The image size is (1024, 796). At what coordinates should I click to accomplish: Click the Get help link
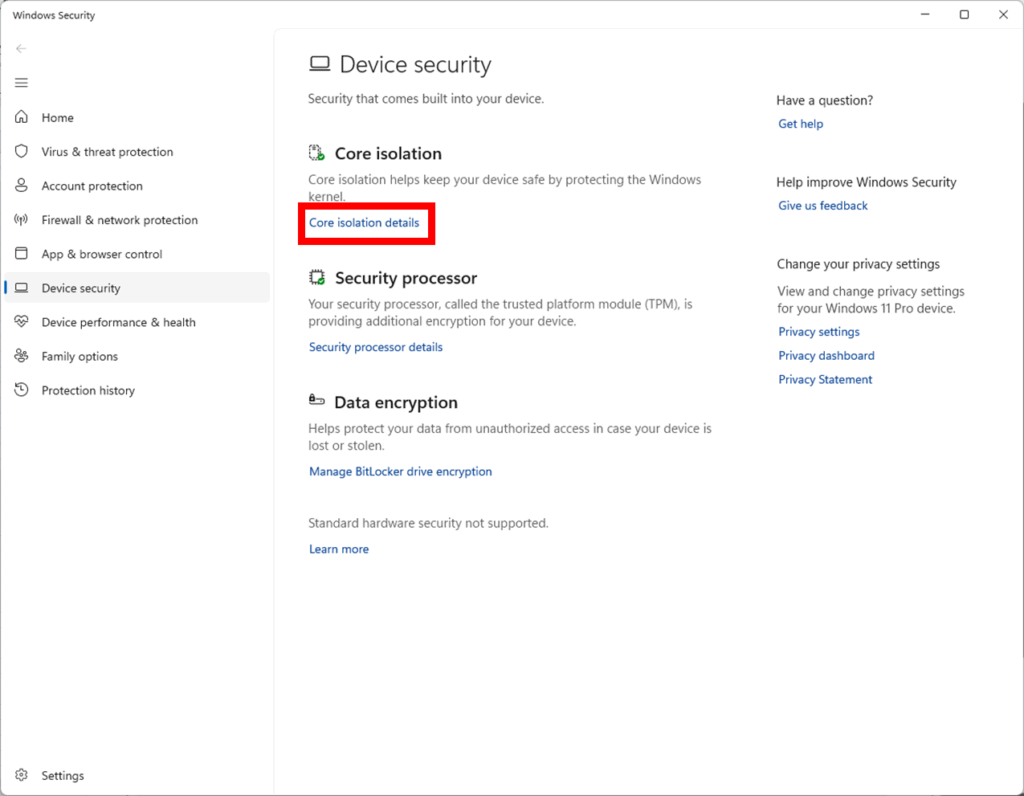[x=801, y=123]
